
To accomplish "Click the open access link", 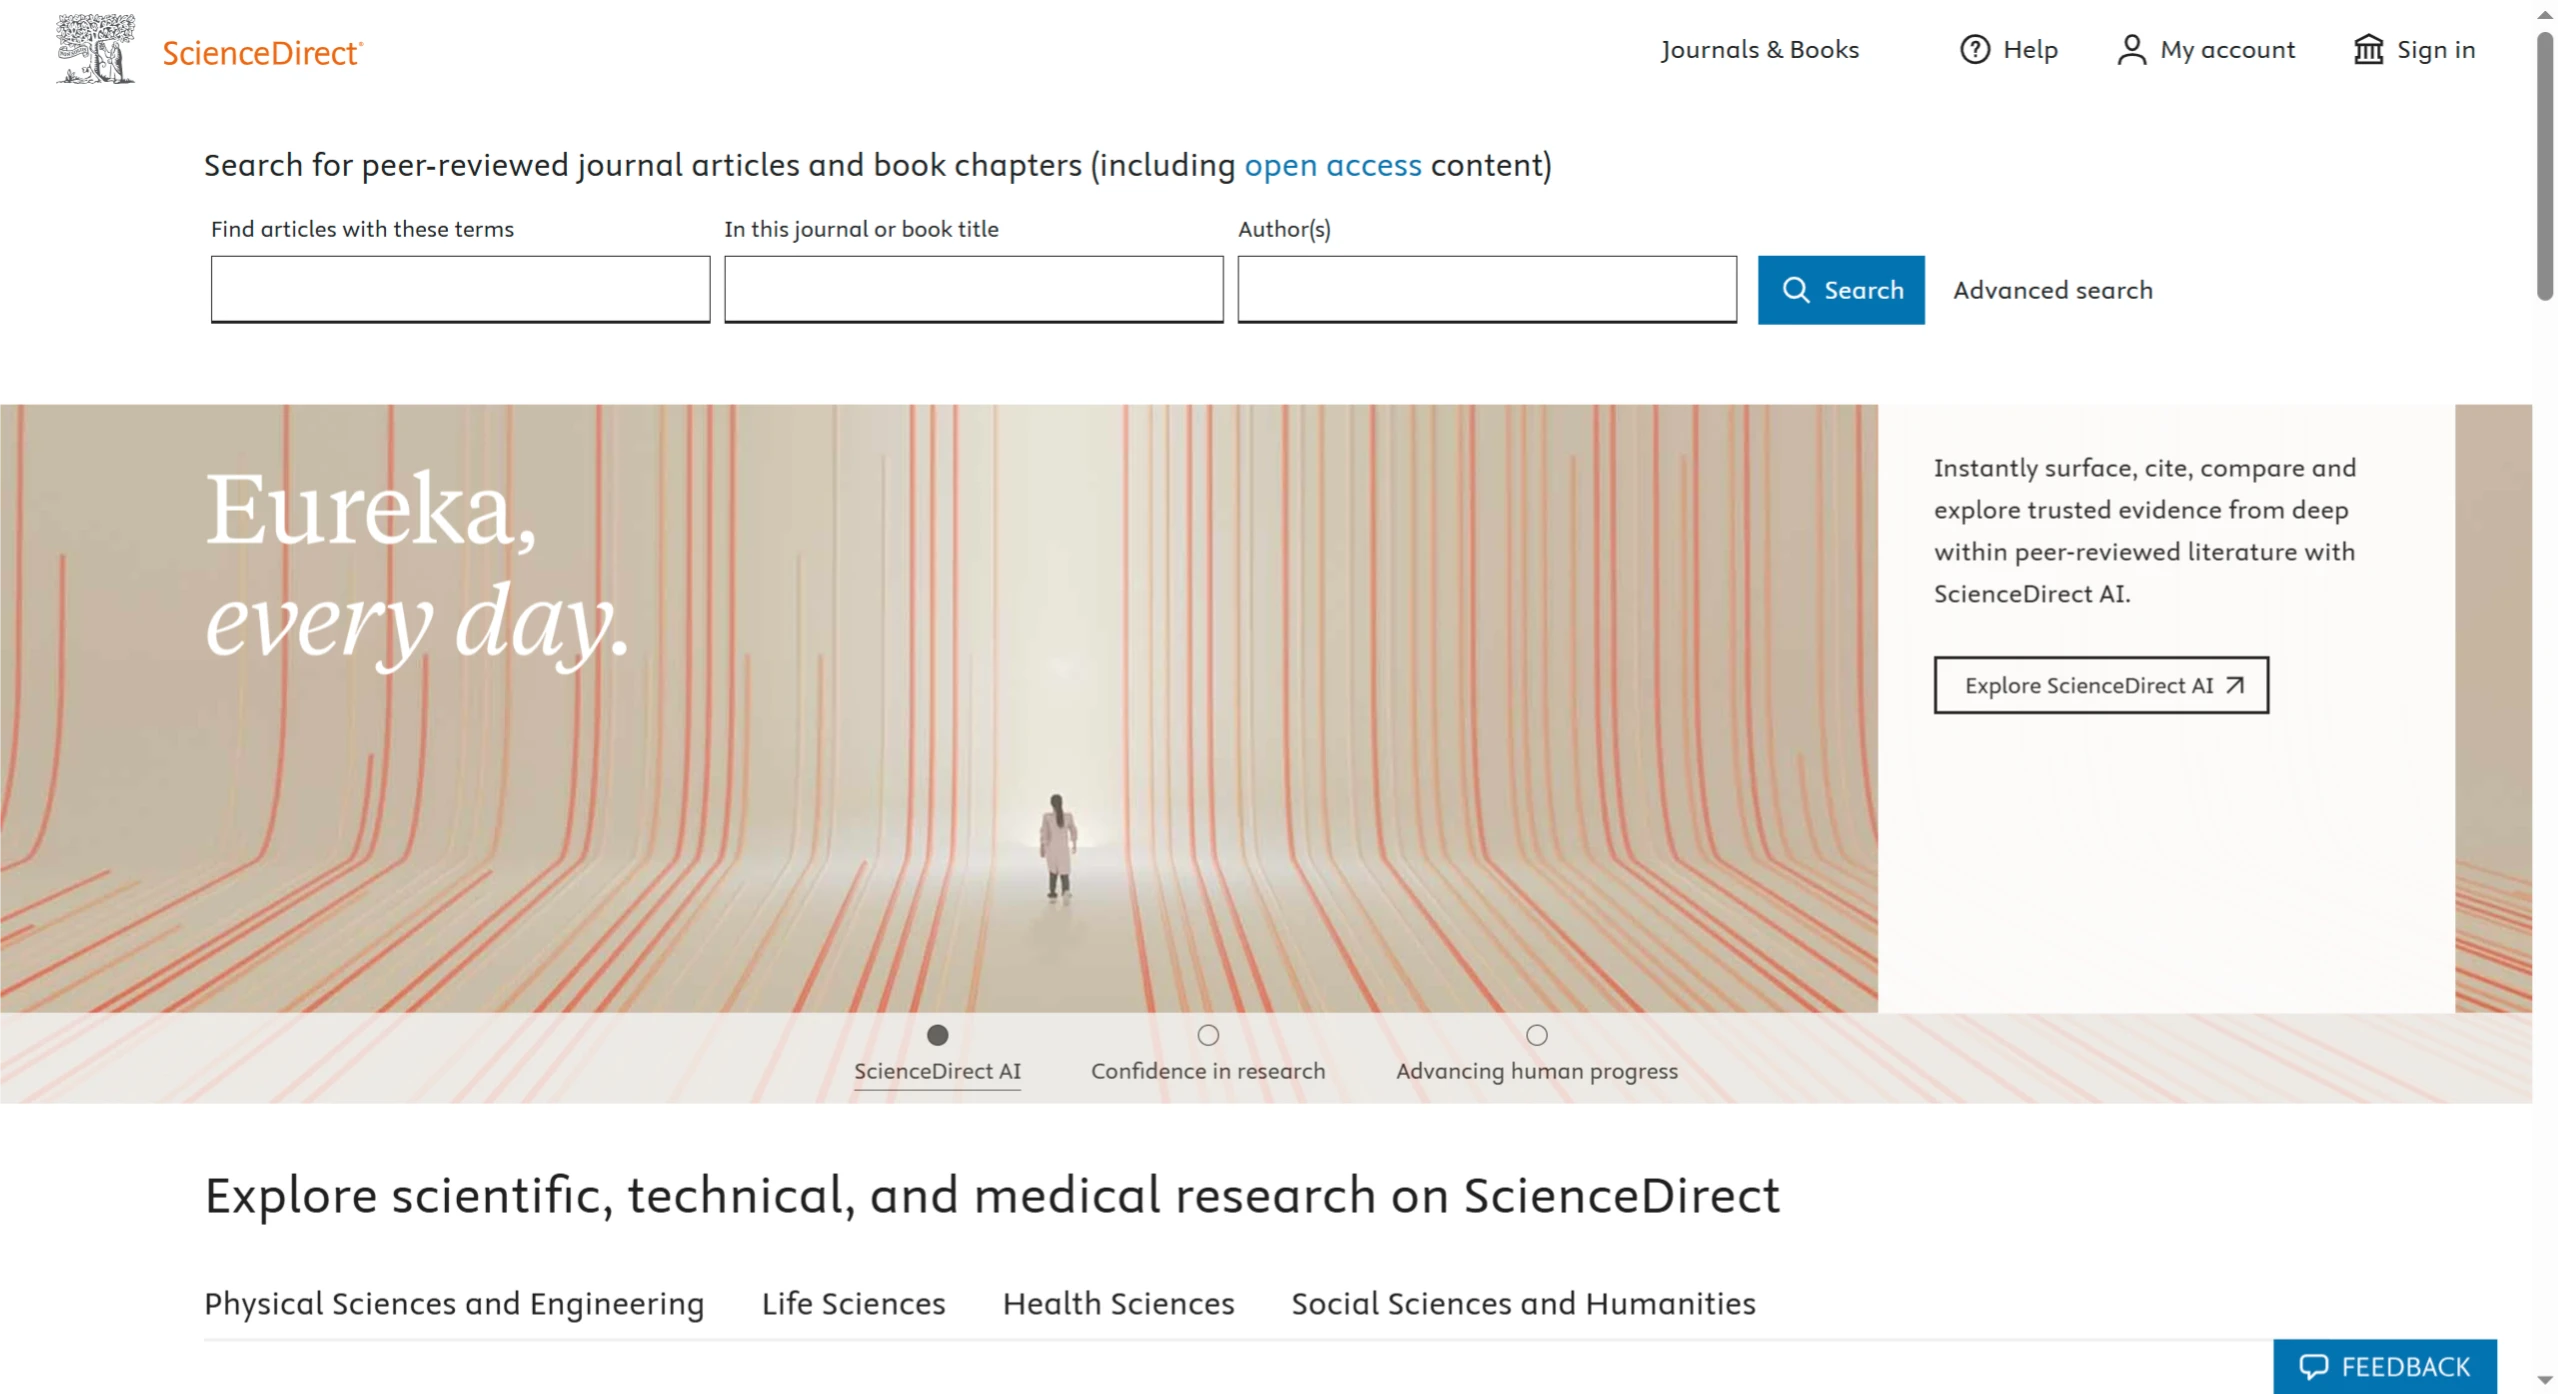I will [x=1333, y=165].
